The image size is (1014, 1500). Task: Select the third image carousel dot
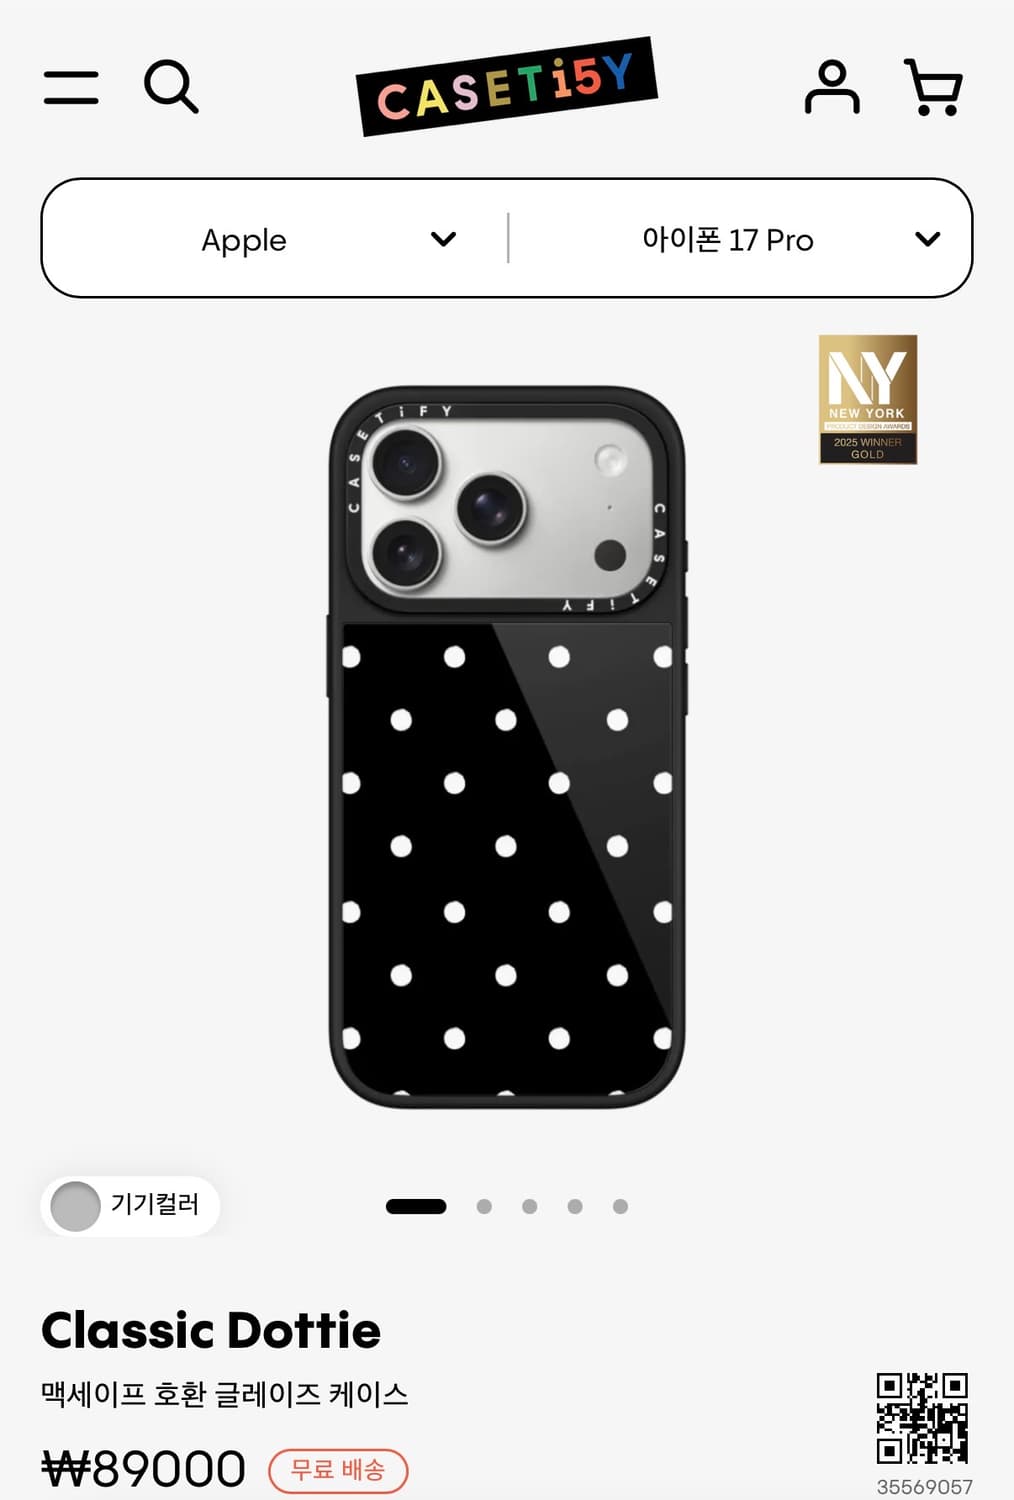click(x=529, y=1206)
